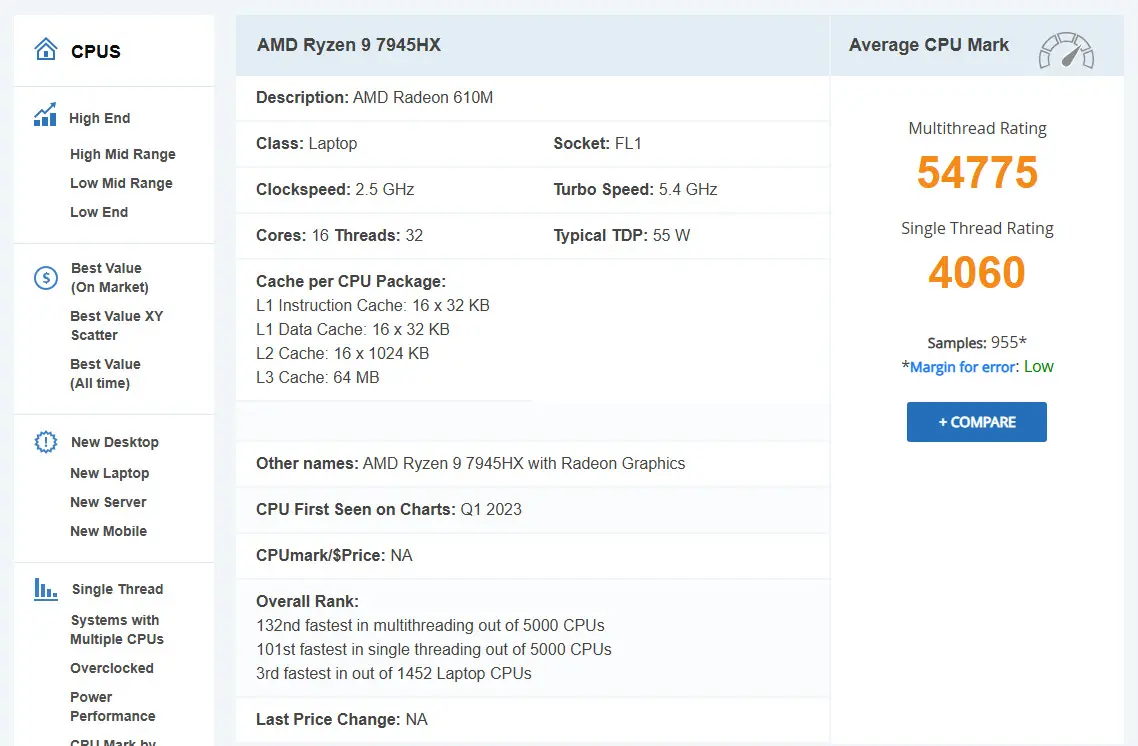Go to the Low End CPU list
Screen dimensions: 1138x746
[x=99, y=212]
